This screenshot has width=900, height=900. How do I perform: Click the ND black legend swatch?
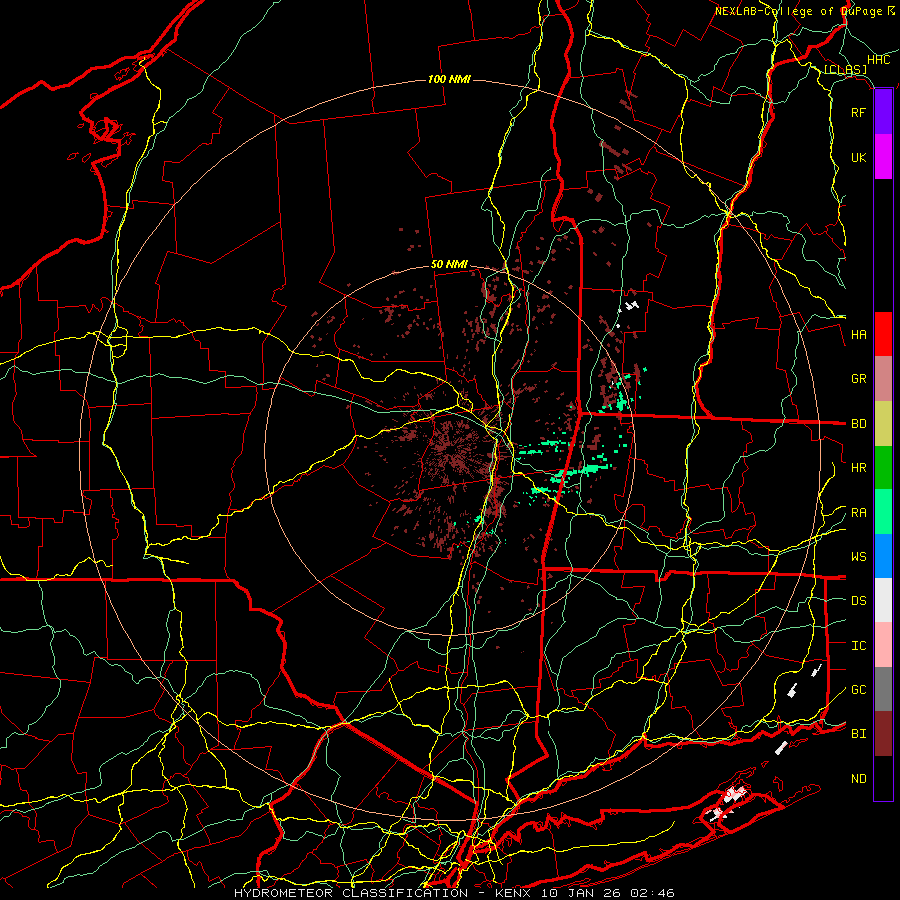point(883,778)
